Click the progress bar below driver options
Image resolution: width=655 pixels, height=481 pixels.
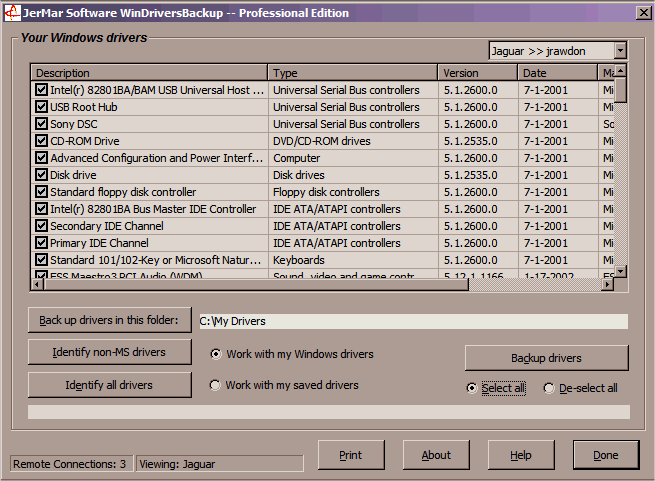tap(329, 412)
